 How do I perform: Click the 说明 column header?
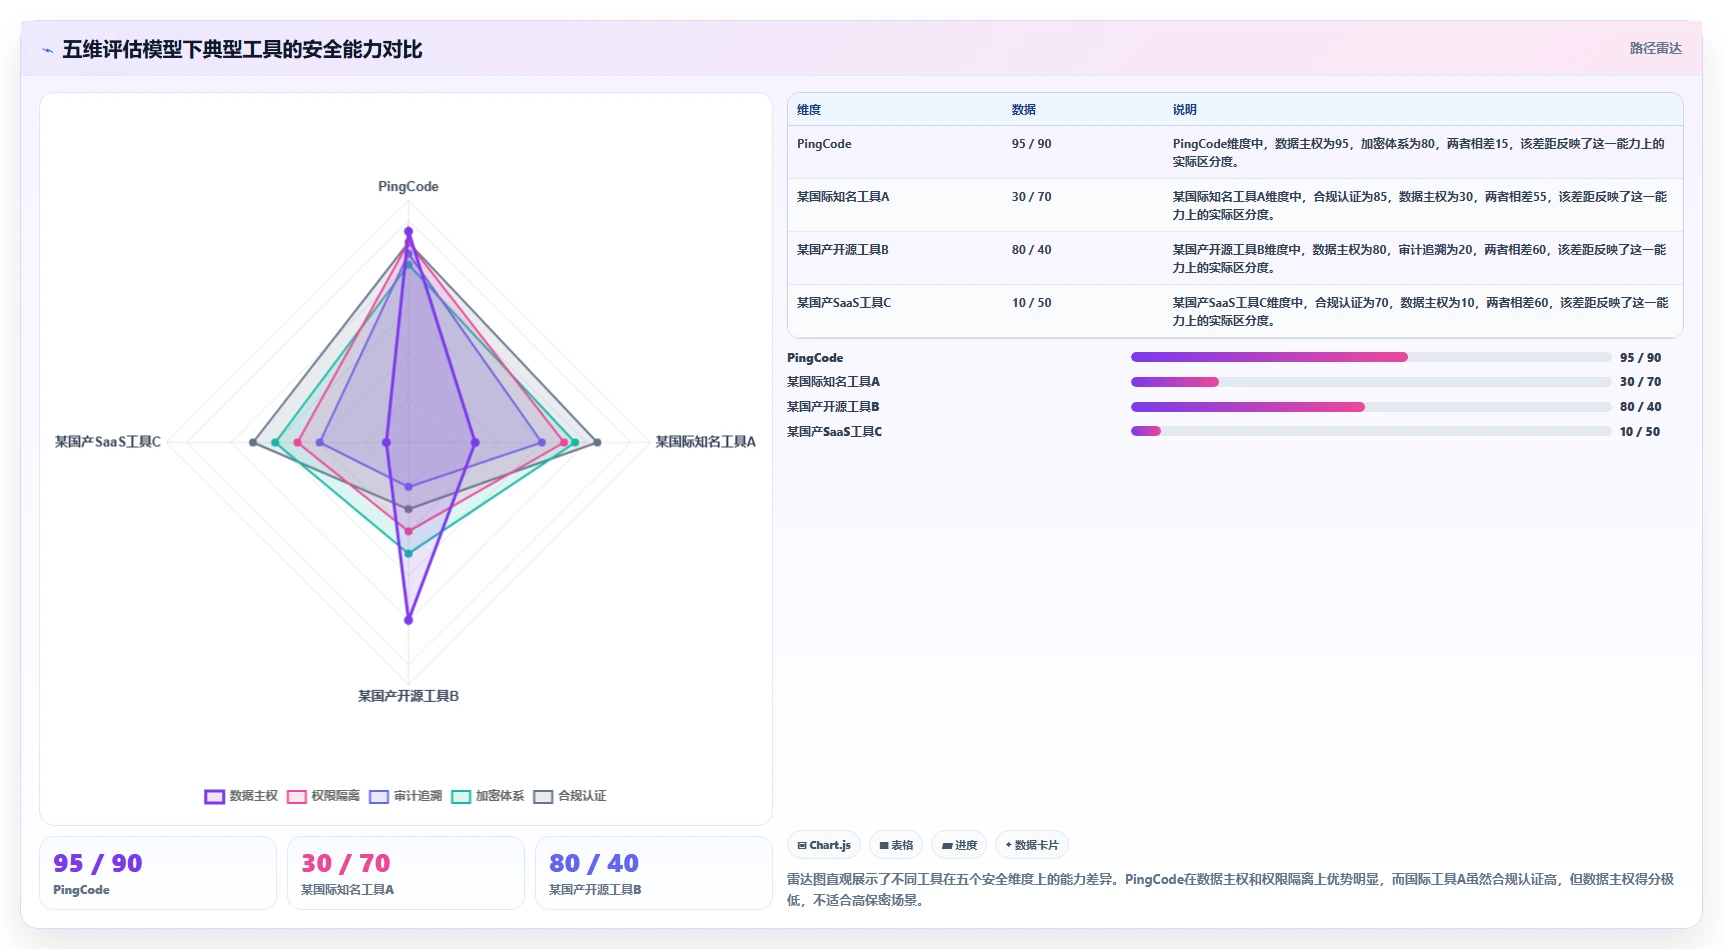point(1185,110)
